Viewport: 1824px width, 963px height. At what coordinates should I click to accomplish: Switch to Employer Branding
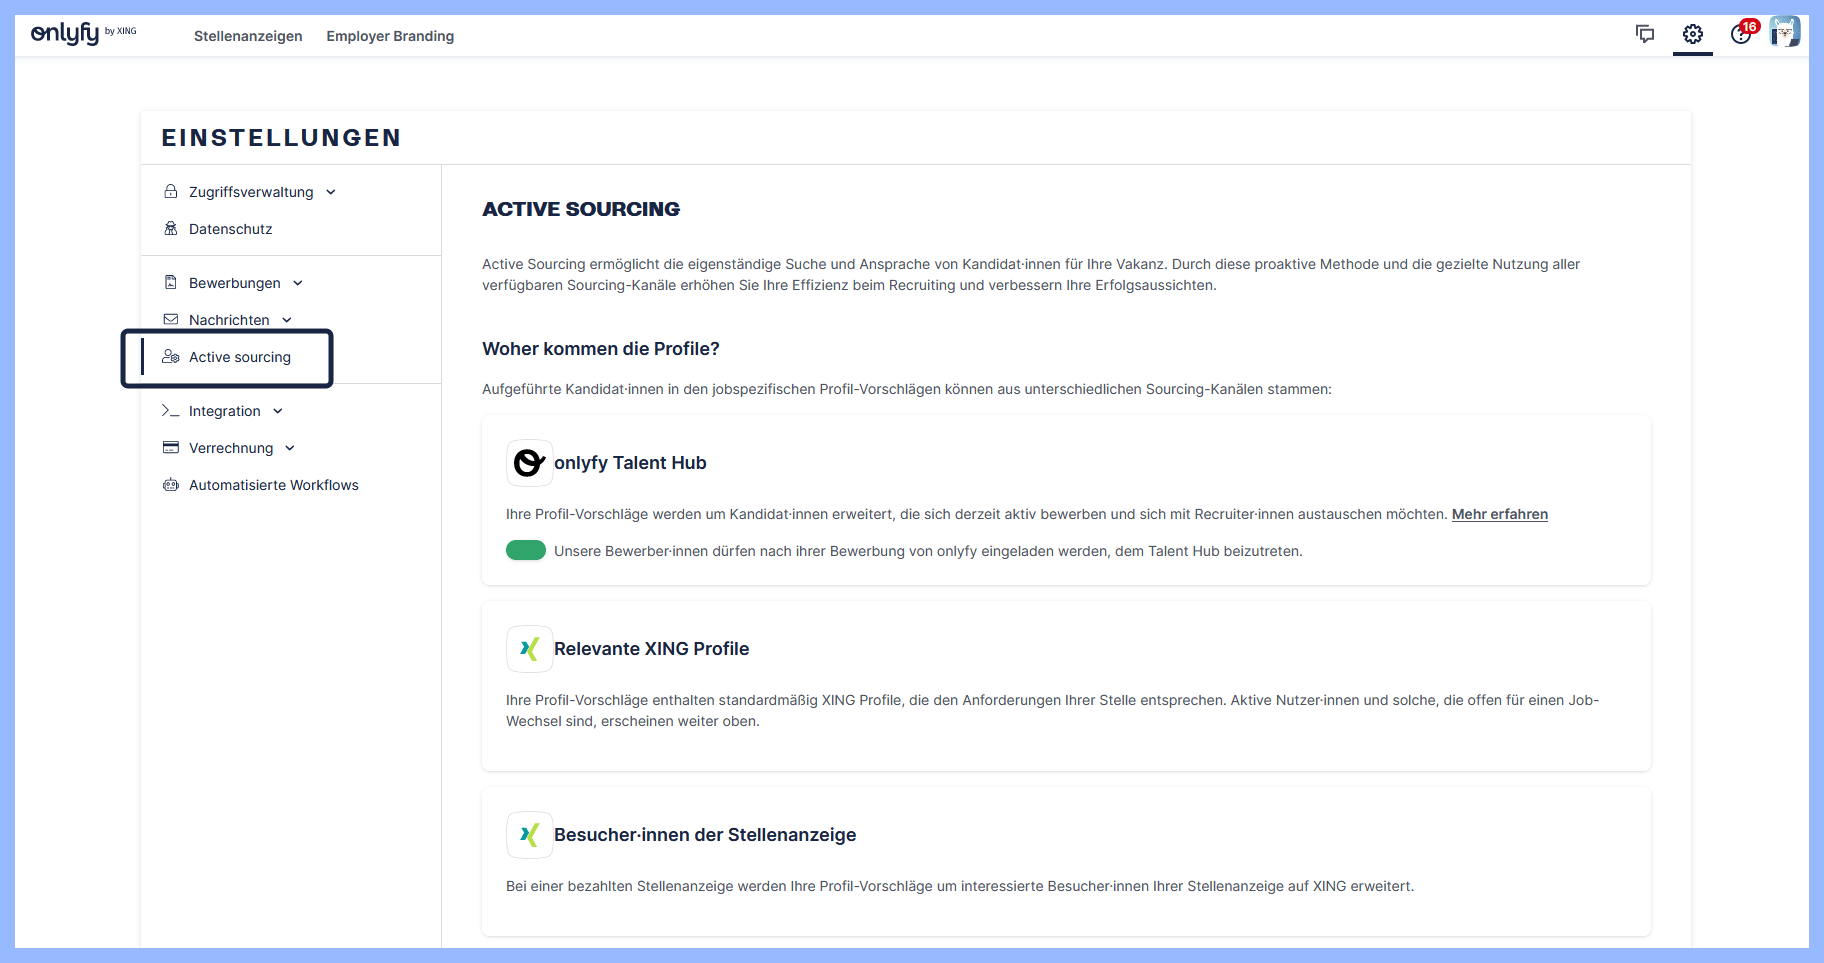pos(390,36)
